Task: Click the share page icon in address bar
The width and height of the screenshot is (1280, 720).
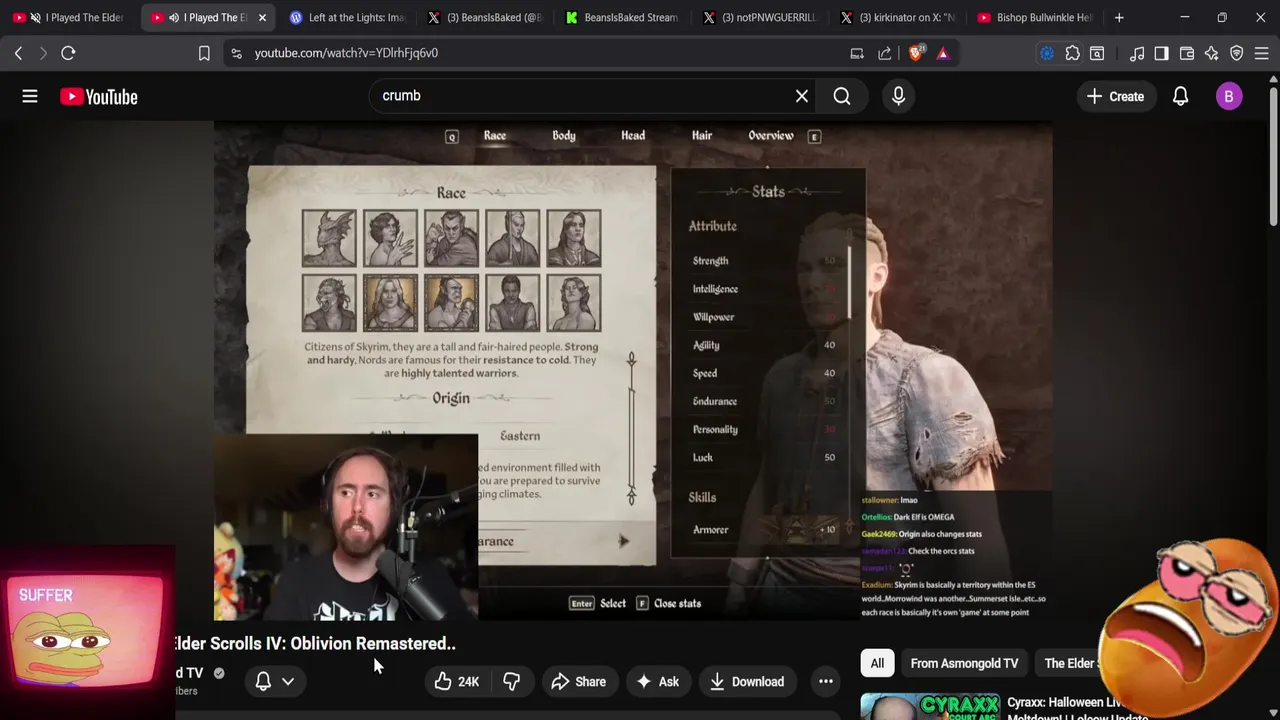Action: (x=885, y=53)
